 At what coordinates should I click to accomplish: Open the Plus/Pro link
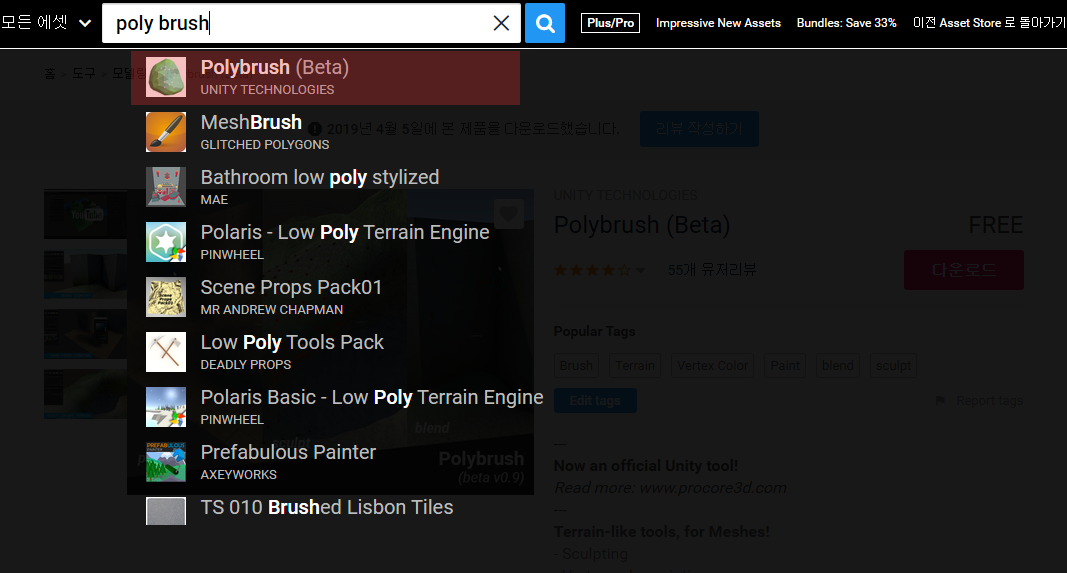[x=610, y=23]
